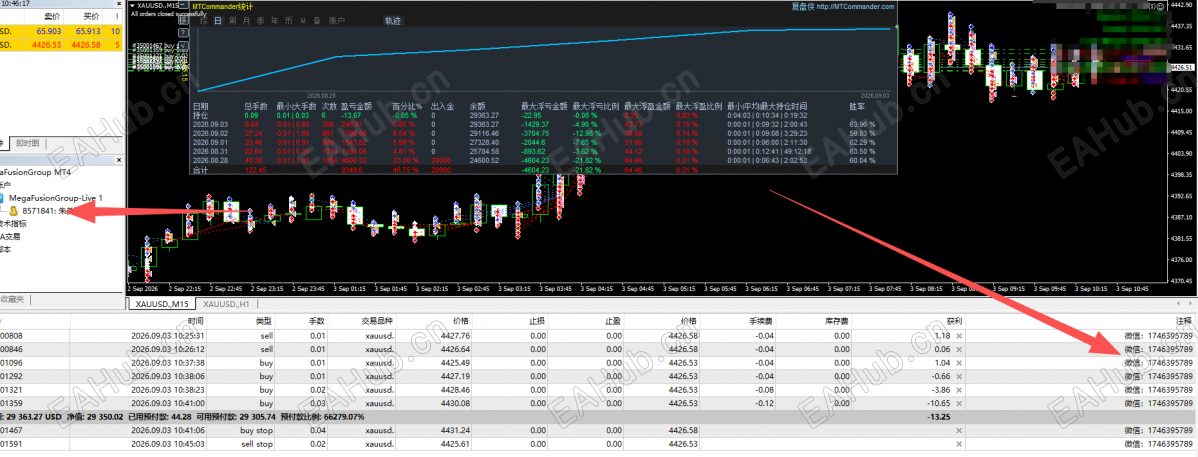Viewport: 1198px width, 457px height.
Task: Click the total profit value -13.25
Action: 937,417
